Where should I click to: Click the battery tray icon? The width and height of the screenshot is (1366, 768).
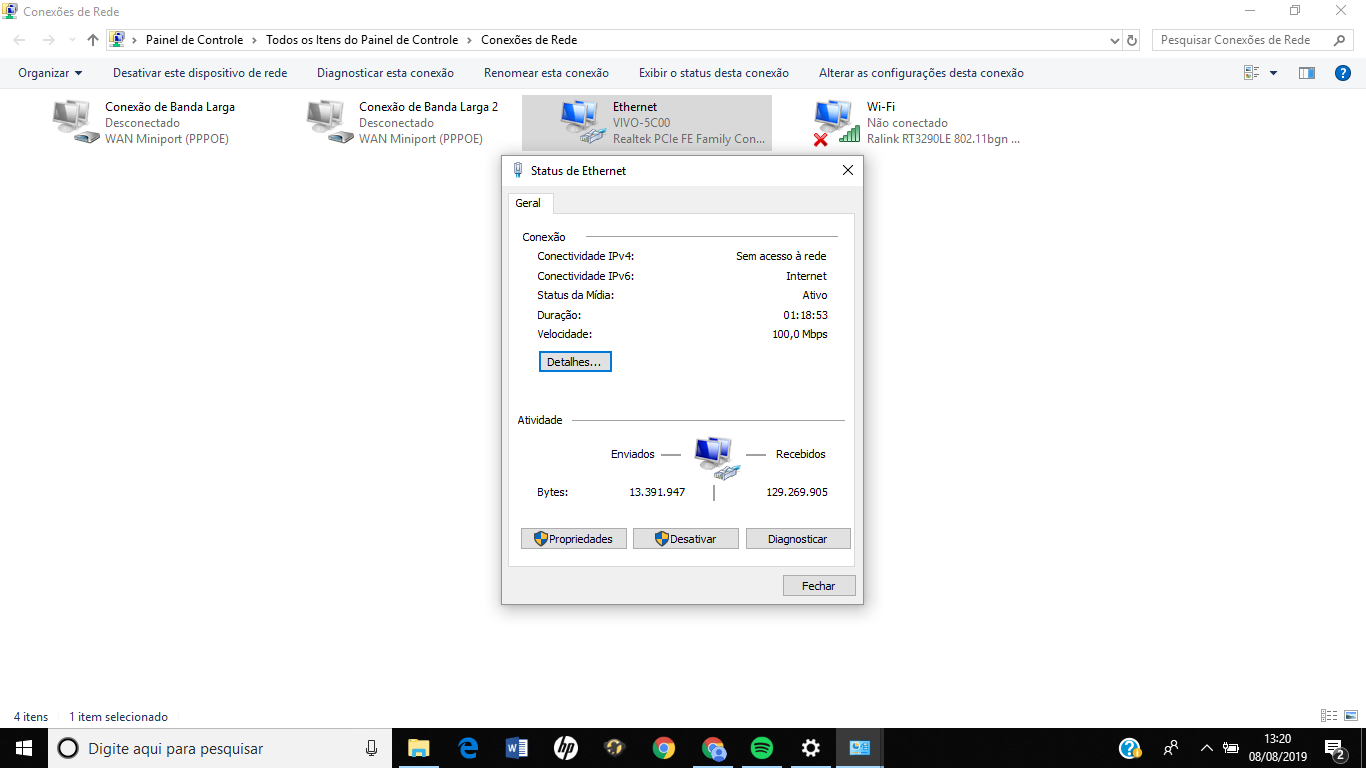[1232, 748]
